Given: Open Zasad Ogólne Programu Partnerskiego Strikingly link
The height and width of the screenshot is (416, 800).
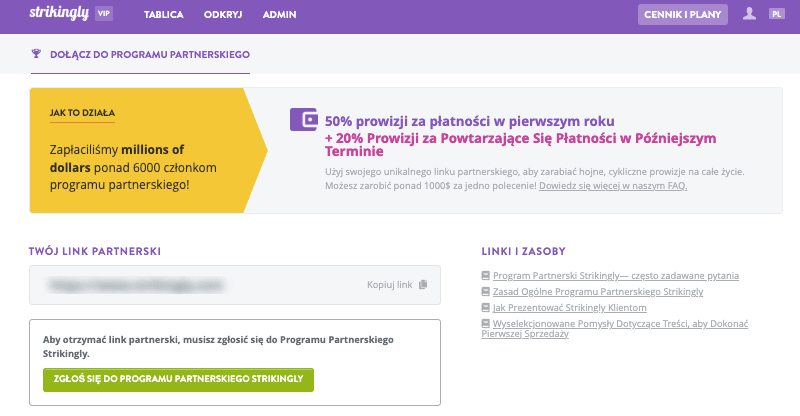Looking at the screenshot, I should pos(597,291).
